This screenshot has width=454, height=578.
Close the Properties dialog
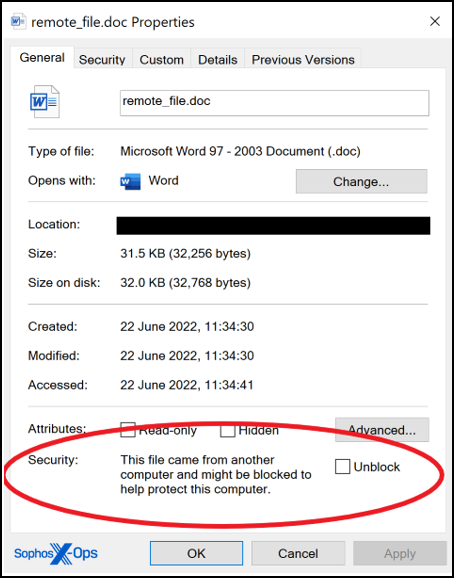coord(435,21)
